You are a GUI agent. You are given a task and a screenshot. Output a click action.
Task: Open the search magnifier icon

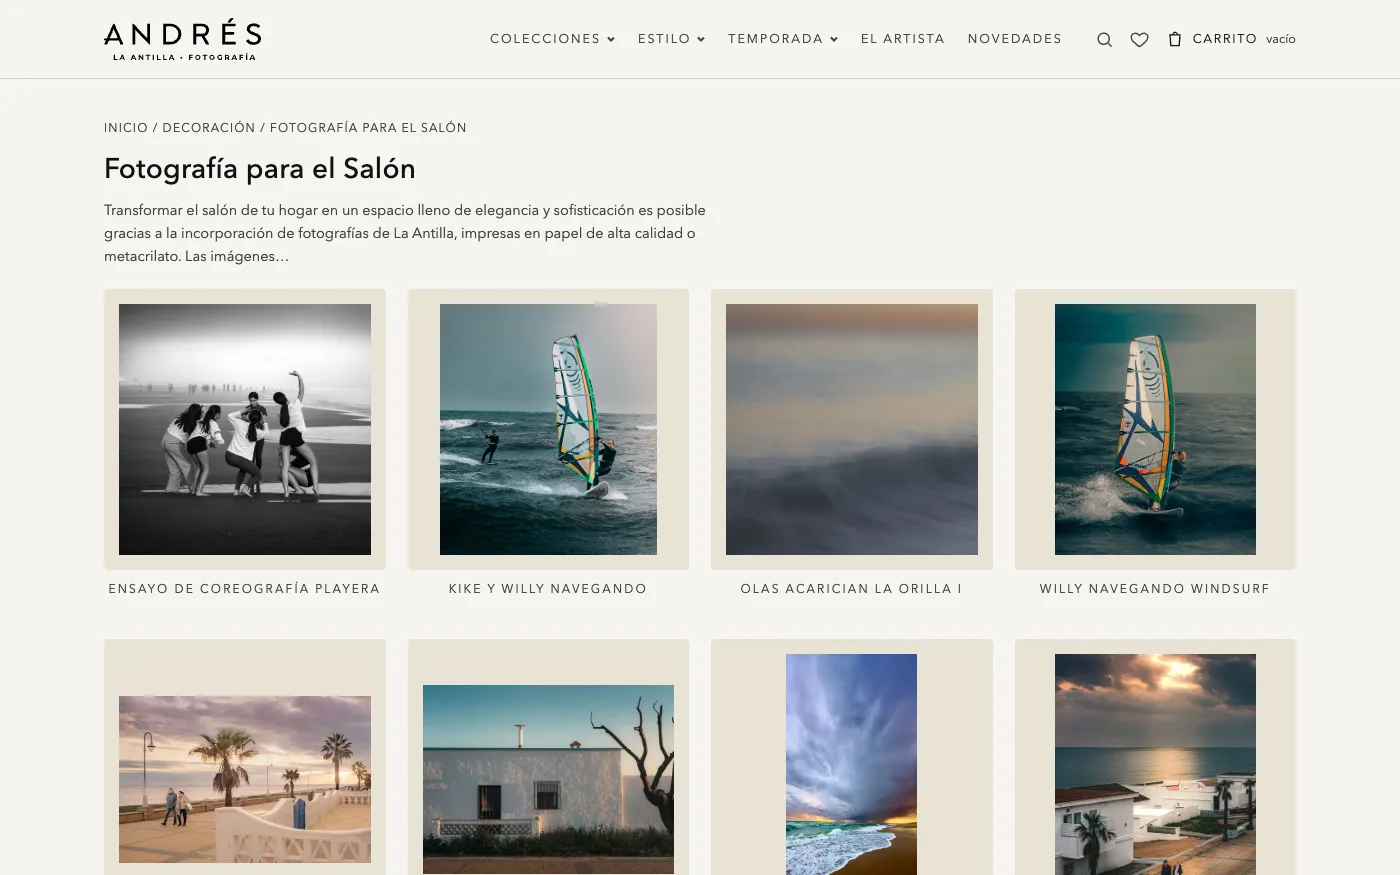click(1104, 40)
